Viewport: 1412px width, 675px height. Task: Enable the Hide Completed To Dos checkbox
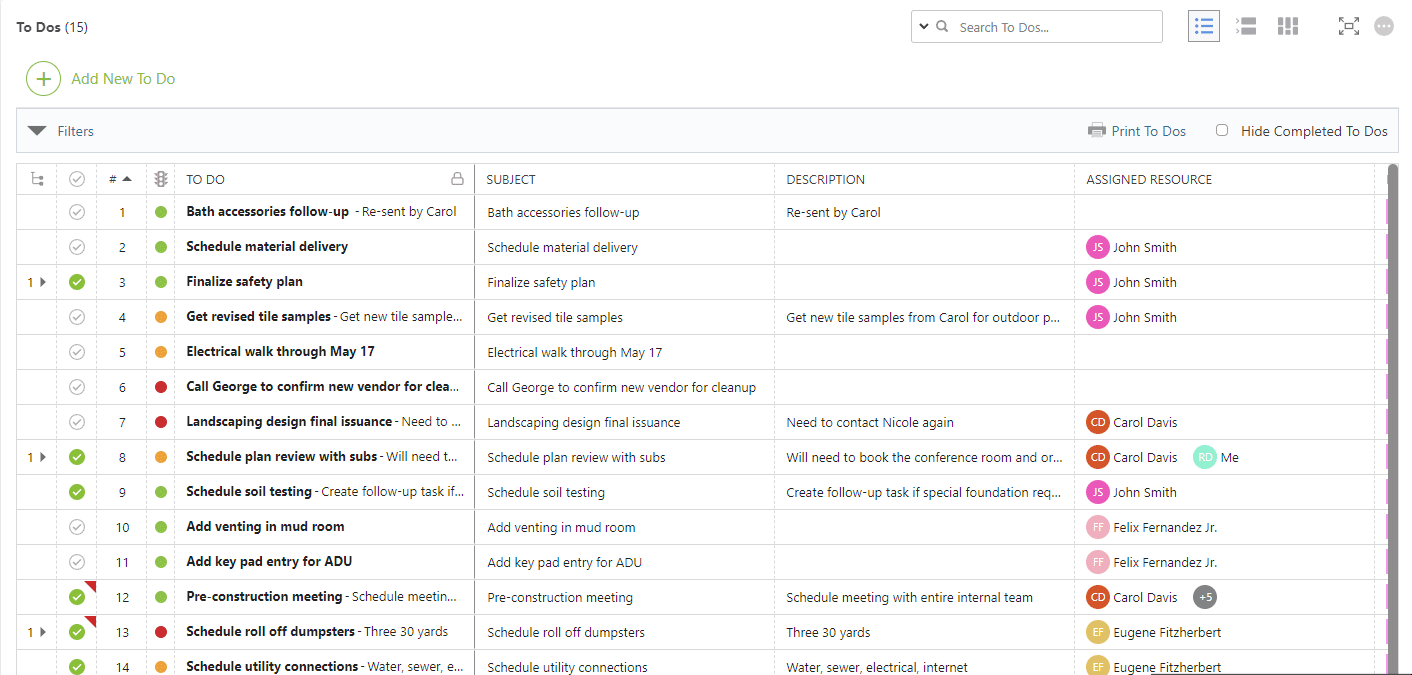1222,130
